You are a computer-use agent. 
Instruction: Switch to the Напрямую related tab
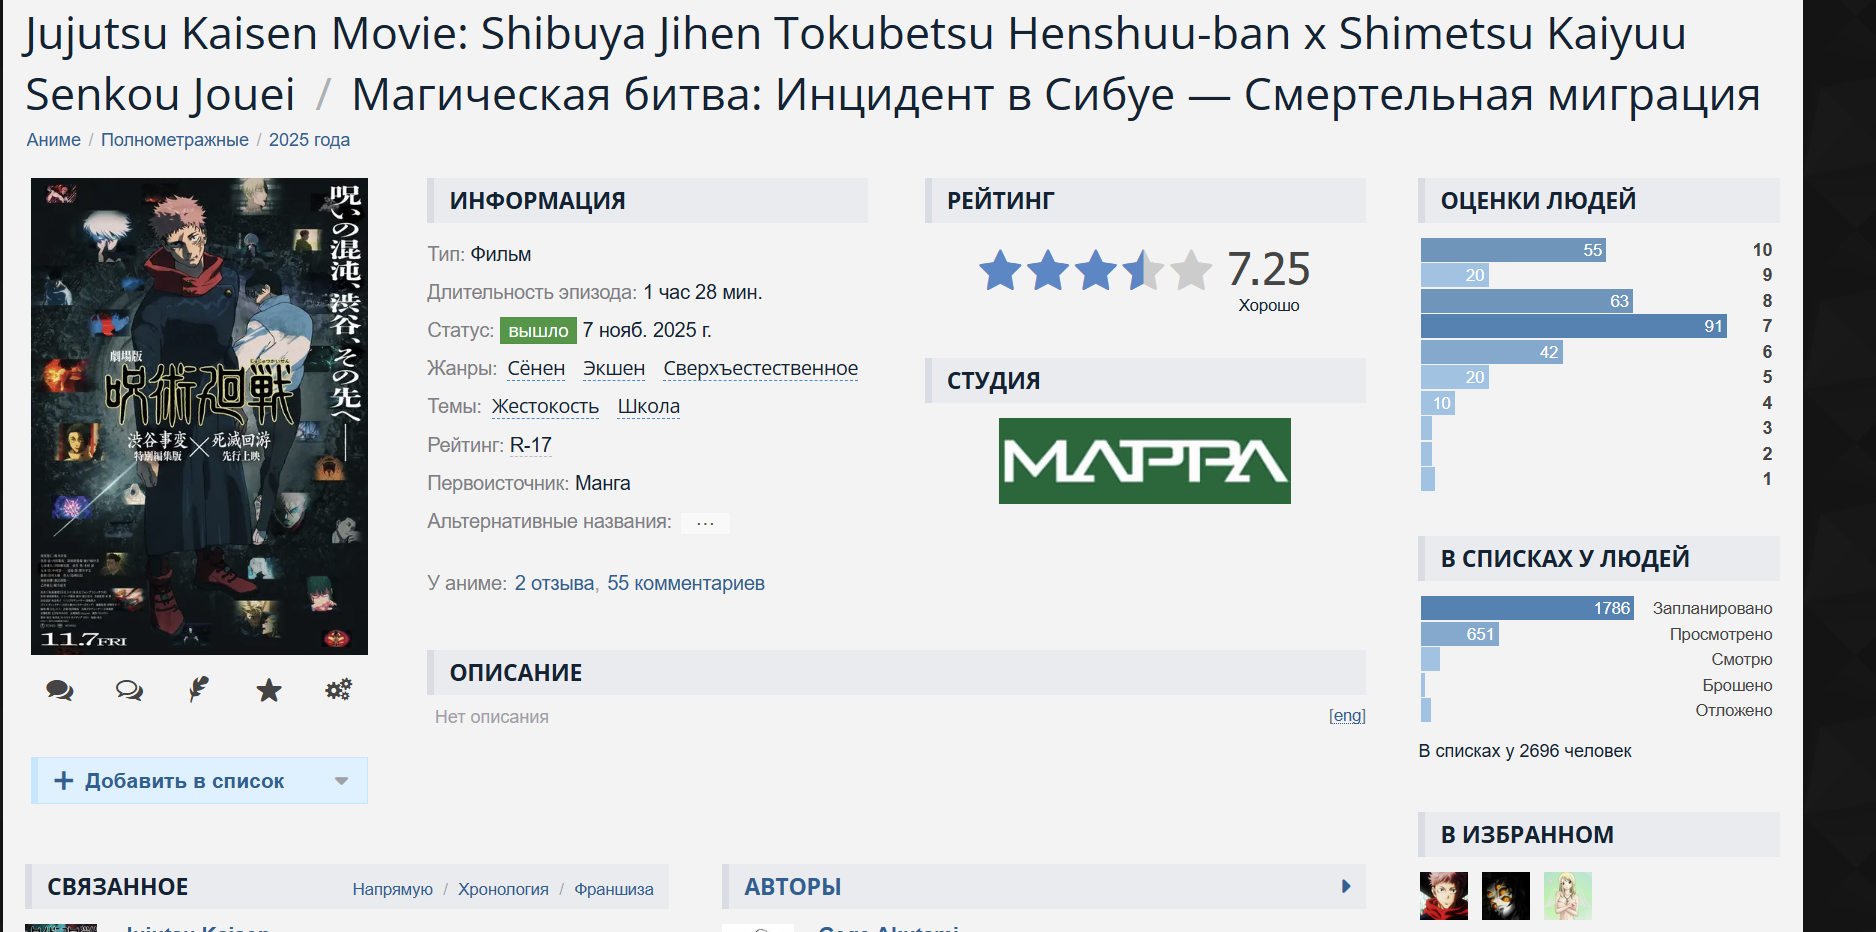[x=392, y=889]
